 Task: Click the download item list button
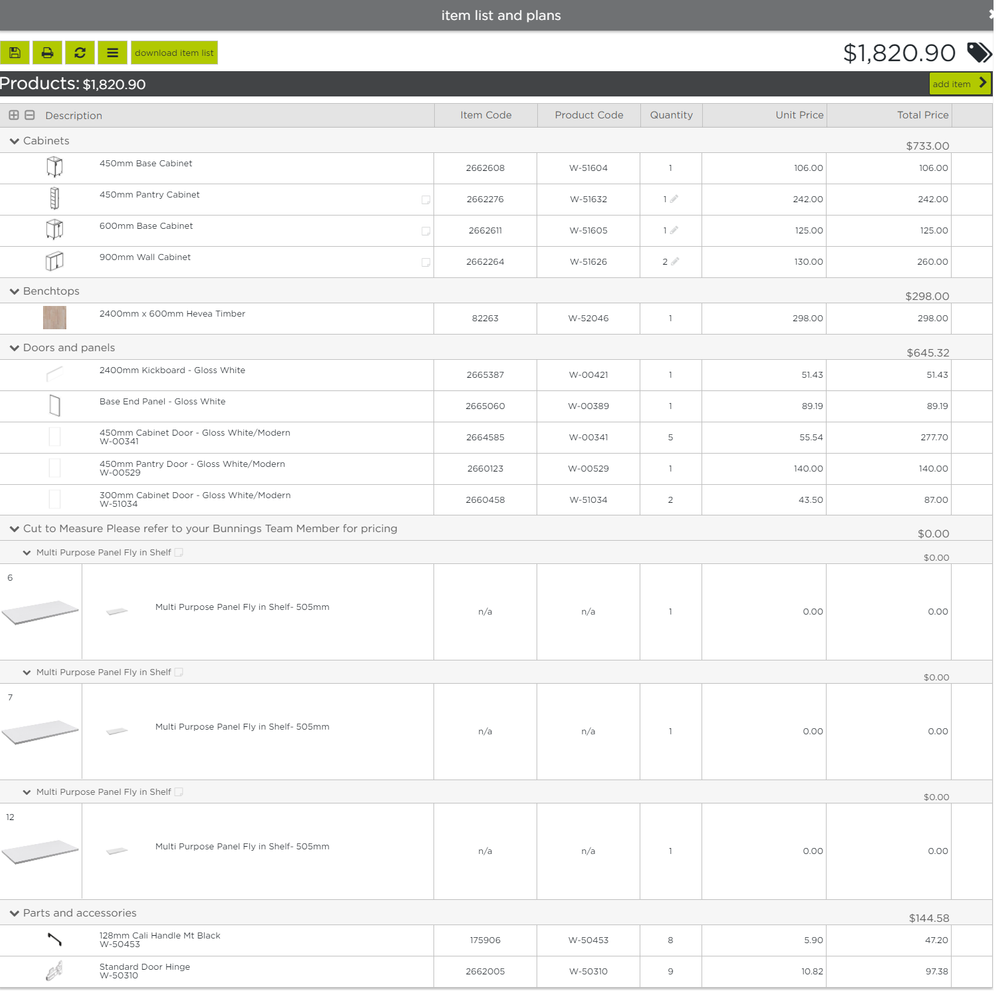[174, 53]
